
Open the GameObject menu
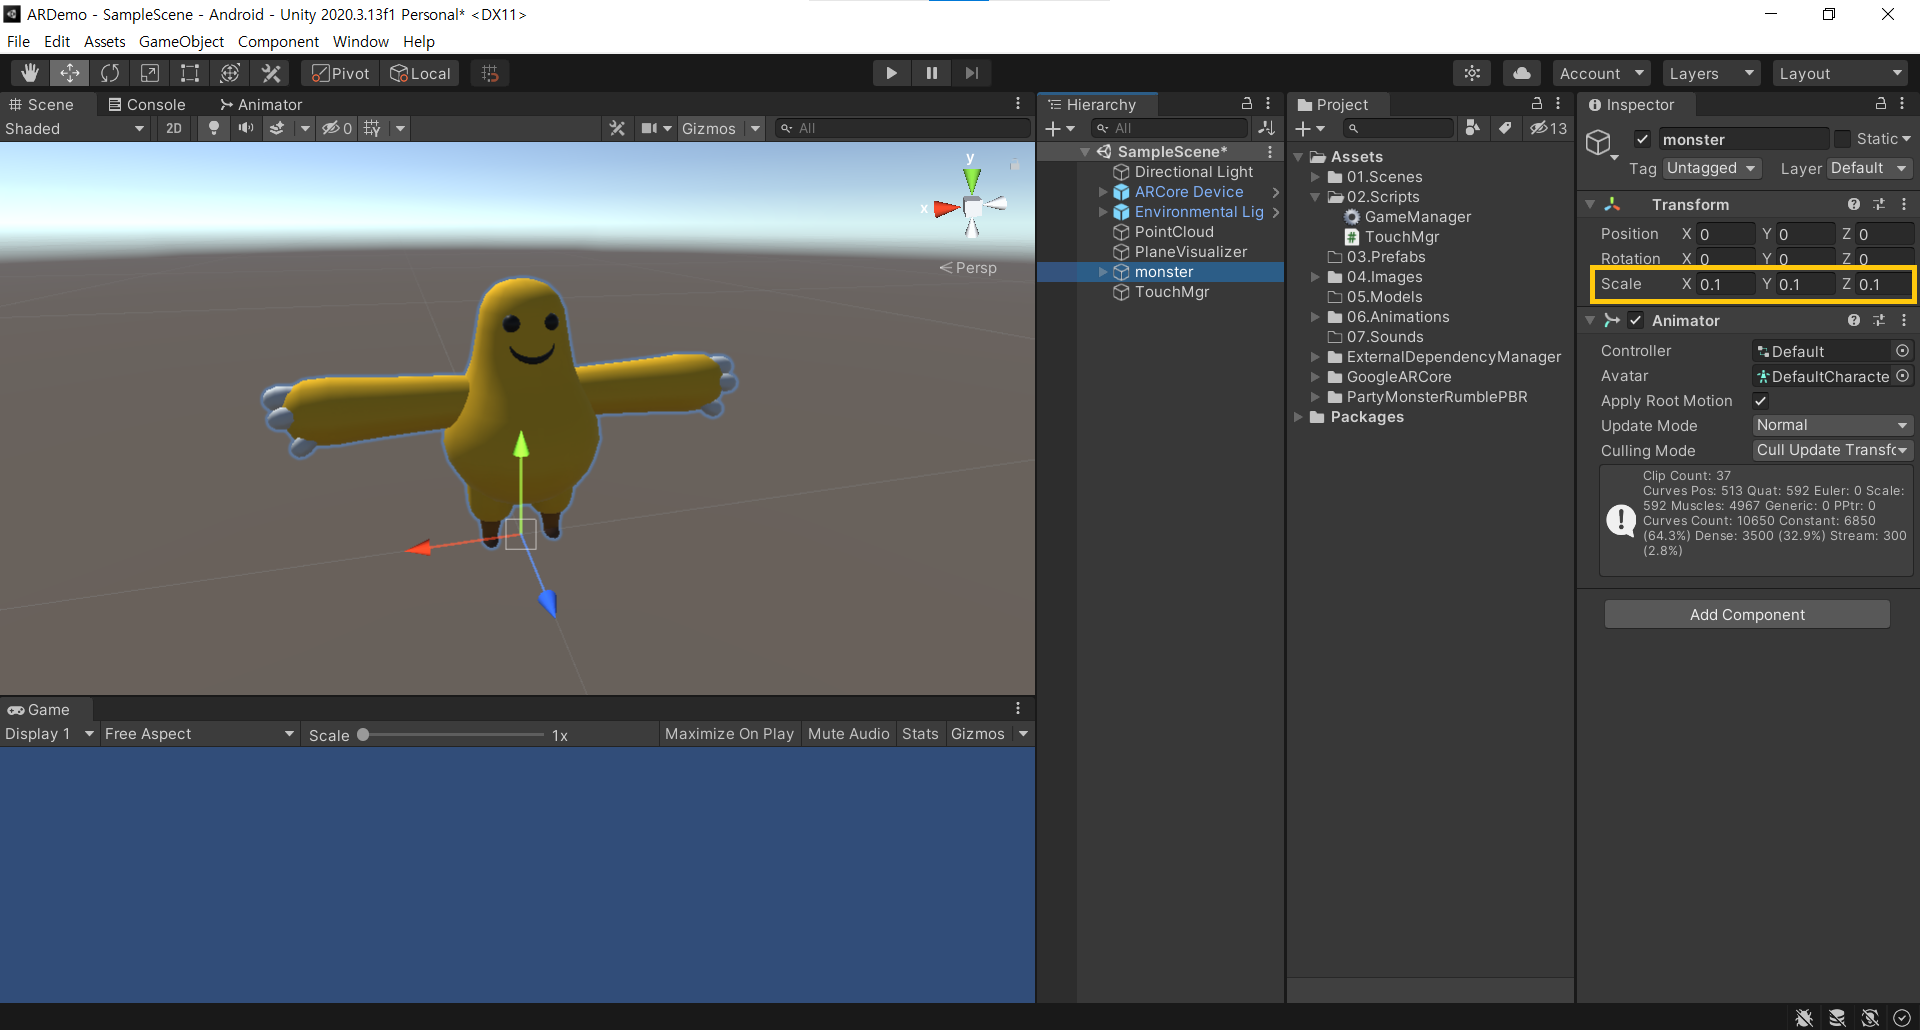tap(181, 41)
